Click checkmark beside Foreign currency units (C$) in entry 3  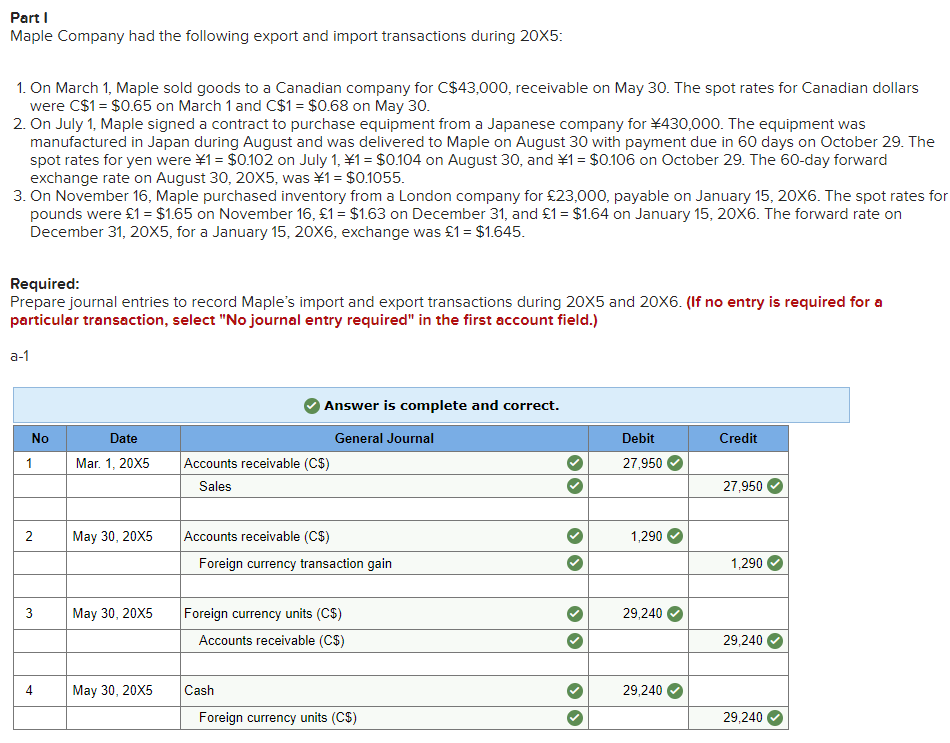click(573, 613)
